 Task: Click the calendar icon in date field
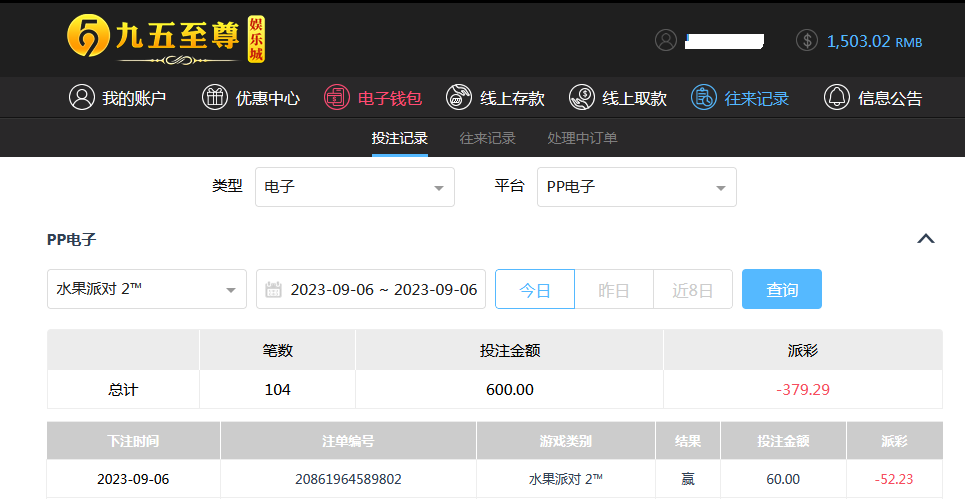[x=273, y=289]
